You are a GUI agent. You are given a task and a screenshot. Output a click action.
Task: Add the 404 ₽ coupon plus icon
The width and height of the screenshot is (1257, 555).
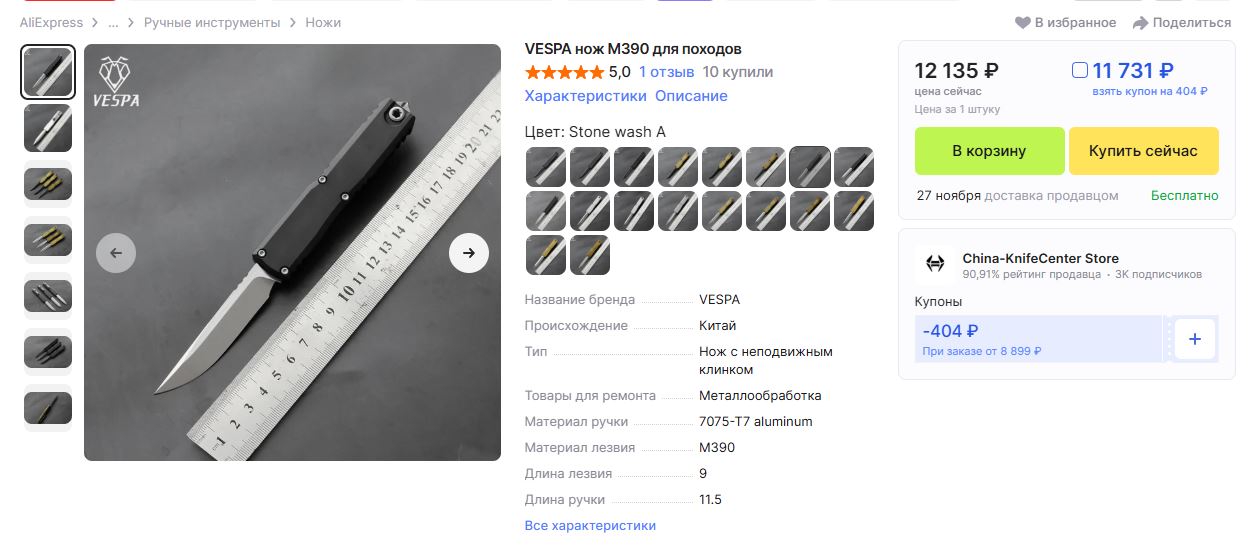tap(1195, 339)
